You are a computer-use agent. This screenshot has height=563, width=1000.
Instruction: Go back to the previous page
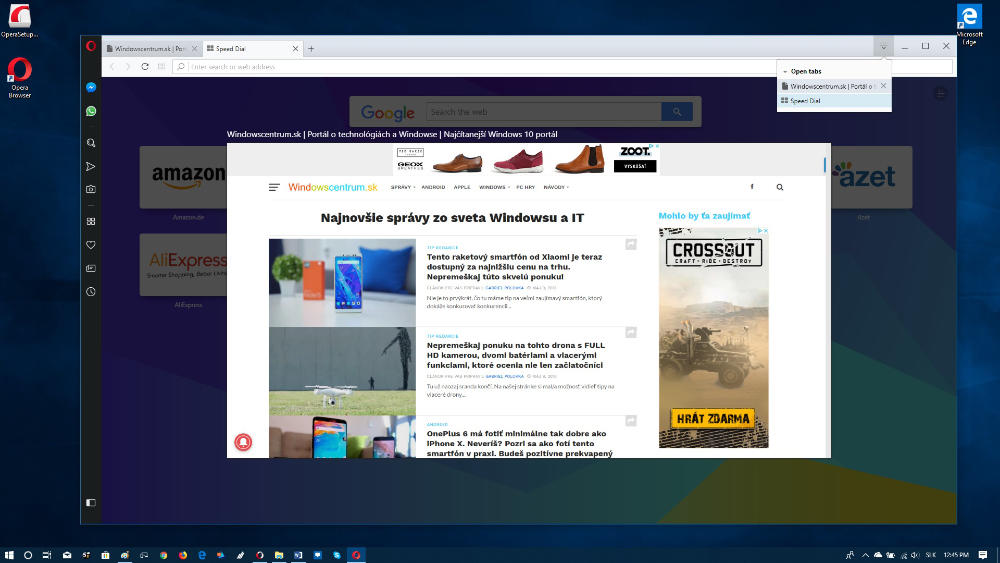coord(112,66)
